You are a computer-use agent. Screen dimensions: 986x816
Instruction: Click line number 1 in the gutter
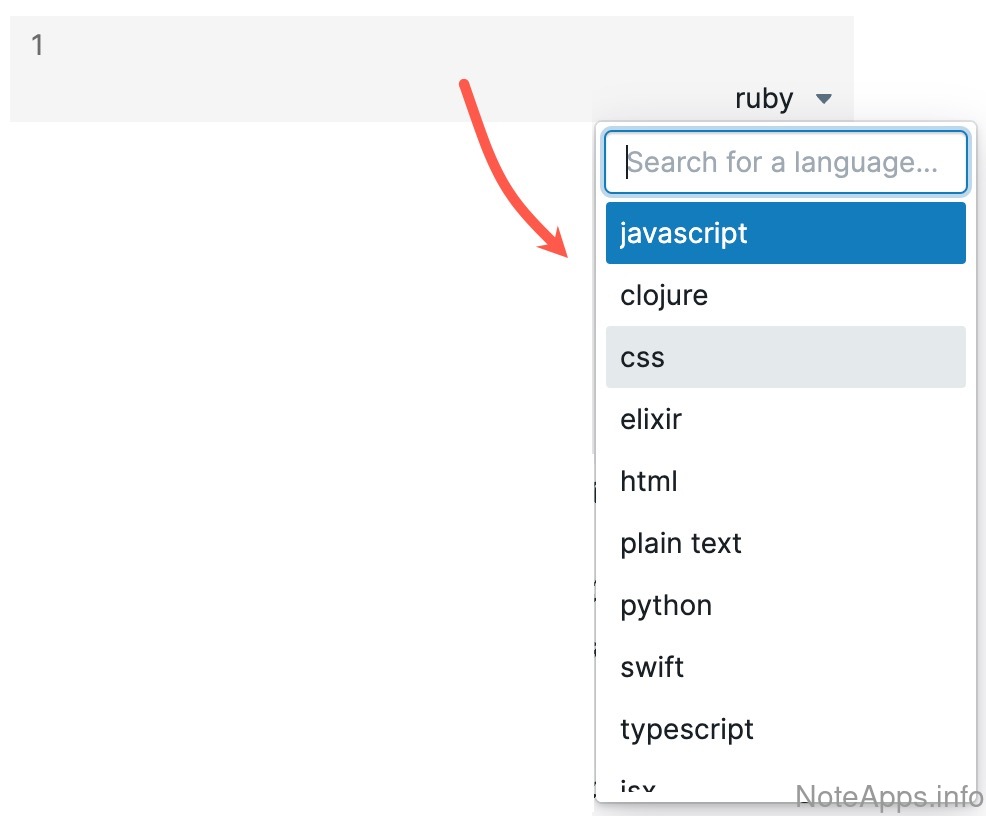(37, 45)
